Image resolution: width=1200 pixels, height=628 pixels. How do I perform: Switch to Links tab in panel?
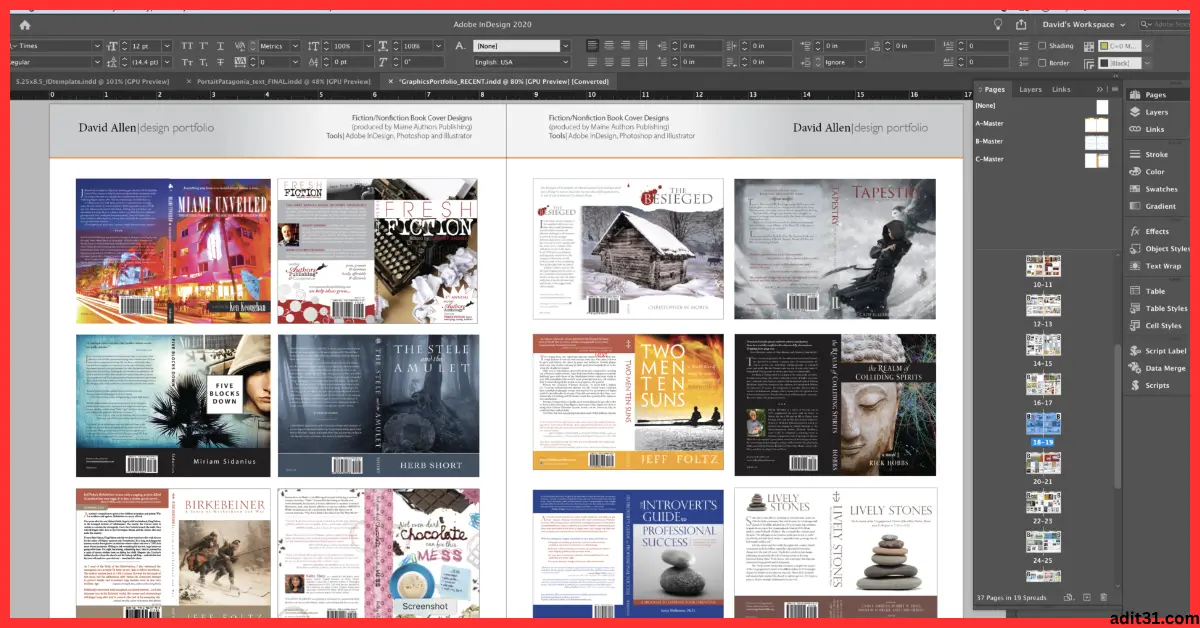(x=1061, y=89)
